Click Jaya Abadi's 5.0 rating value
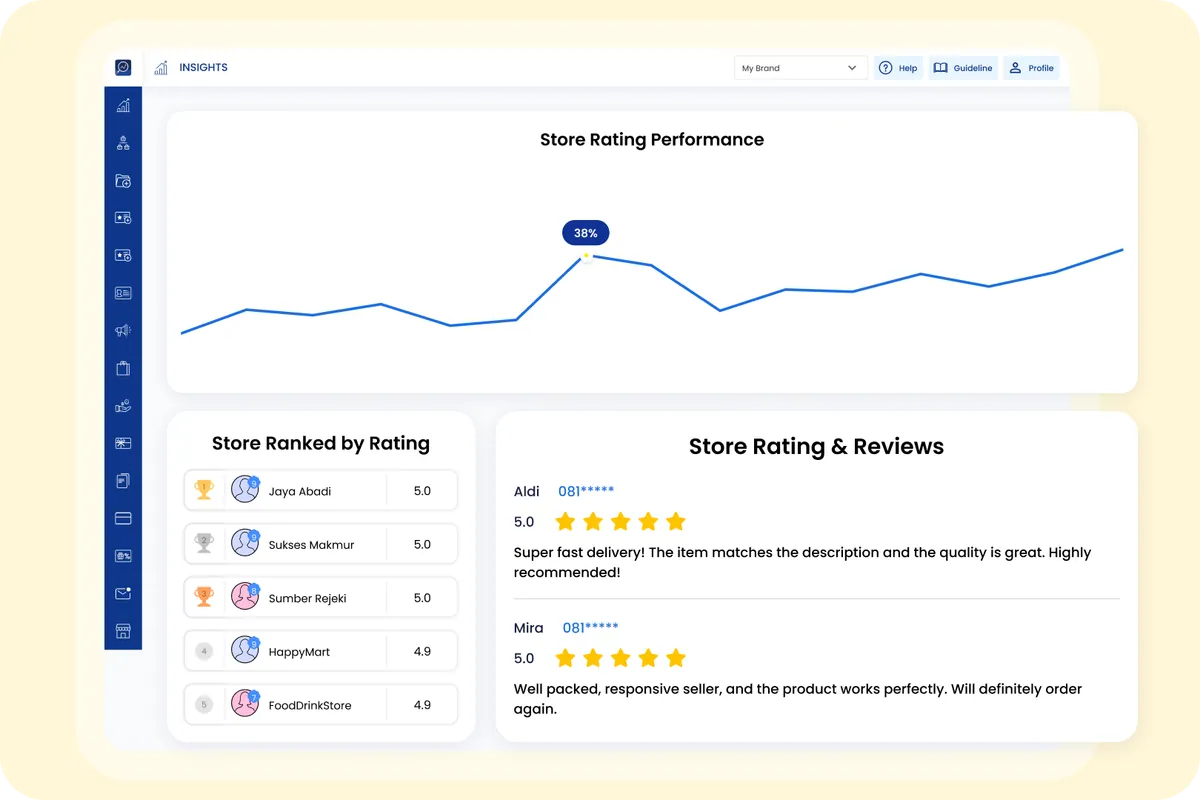This screenshot has width=1200, height=800. click(422, 491)
